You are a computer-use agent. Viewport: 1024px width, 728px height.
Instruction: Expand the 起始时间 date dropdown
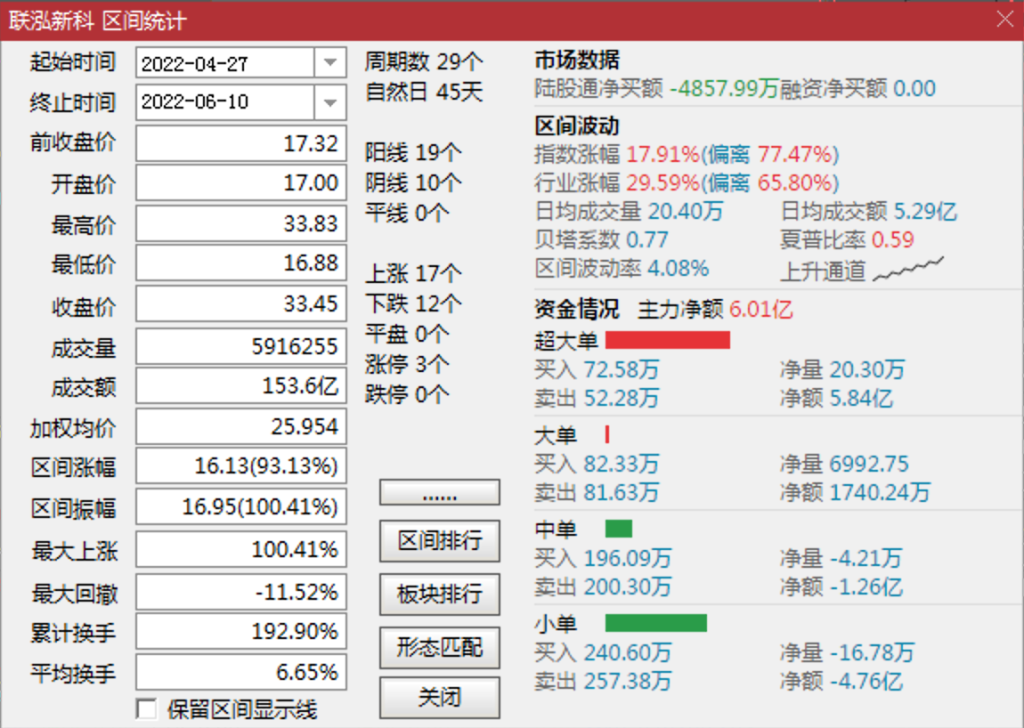click(x=330, y=63)
